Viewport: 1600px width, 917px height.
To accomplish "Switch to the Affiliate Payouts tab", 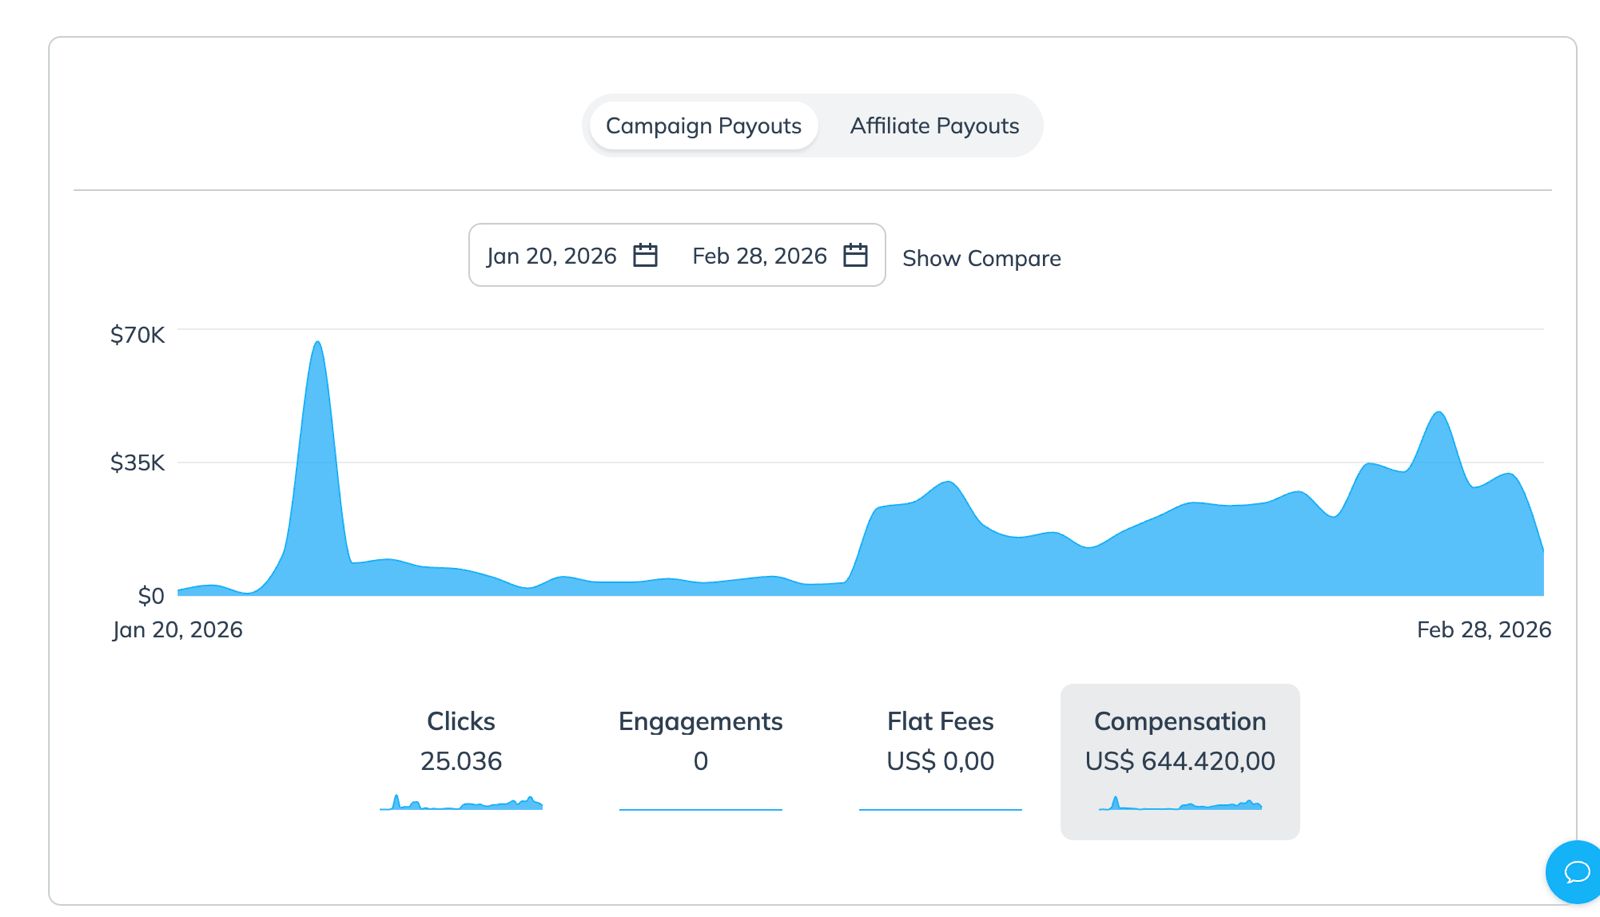I will (x=934, y=126).
